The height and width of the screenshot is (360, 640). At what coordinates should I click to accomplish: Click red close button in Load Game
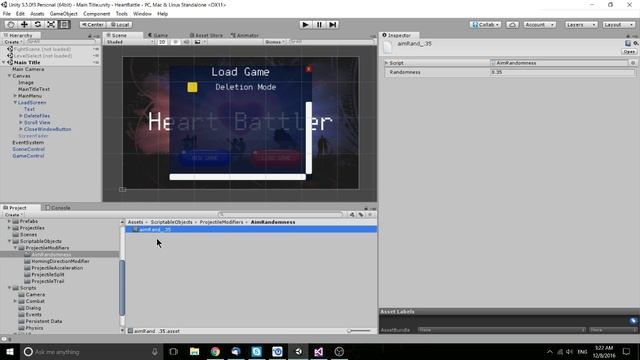(309, 69)
